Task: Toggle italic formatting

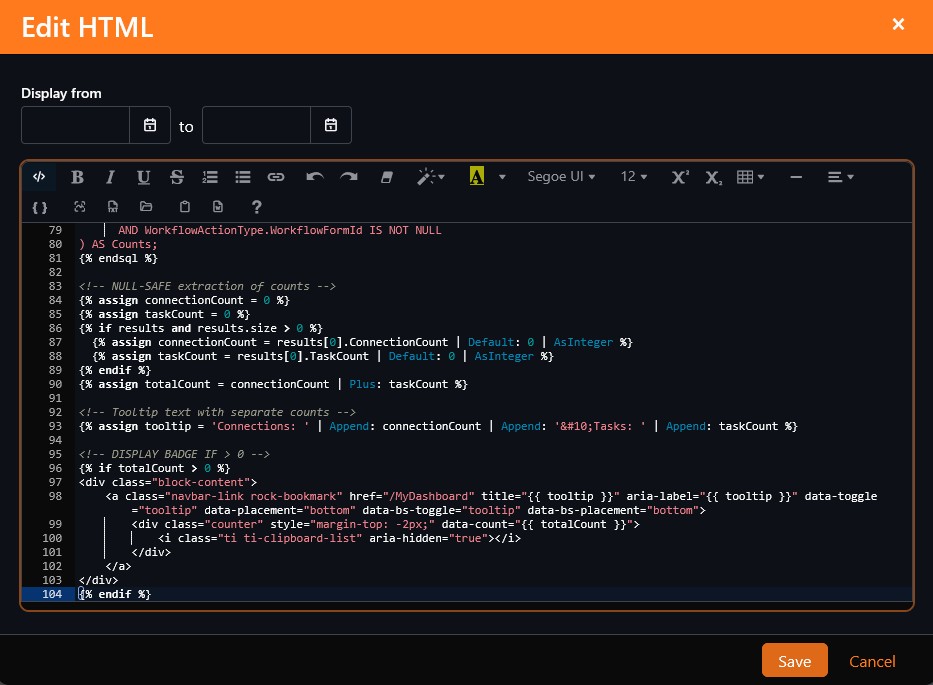Action: coord(110,177)
